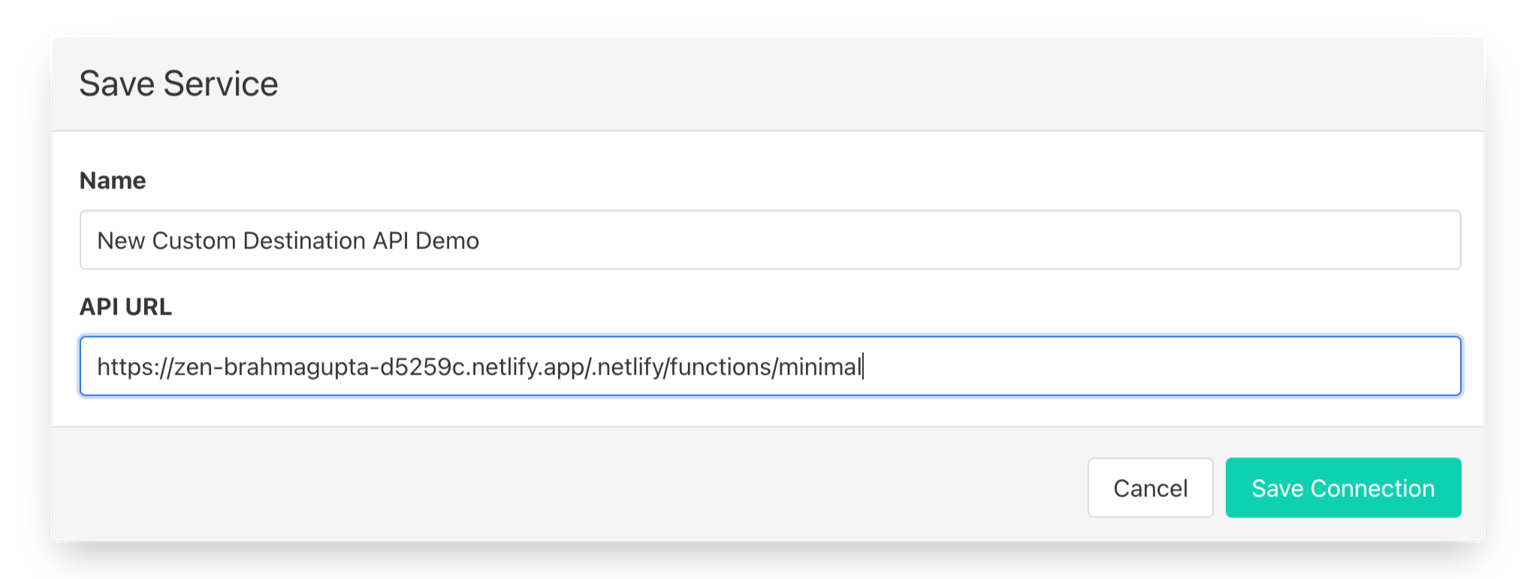
Task: Focus the Name input field
Action: (x=770, y=240)
